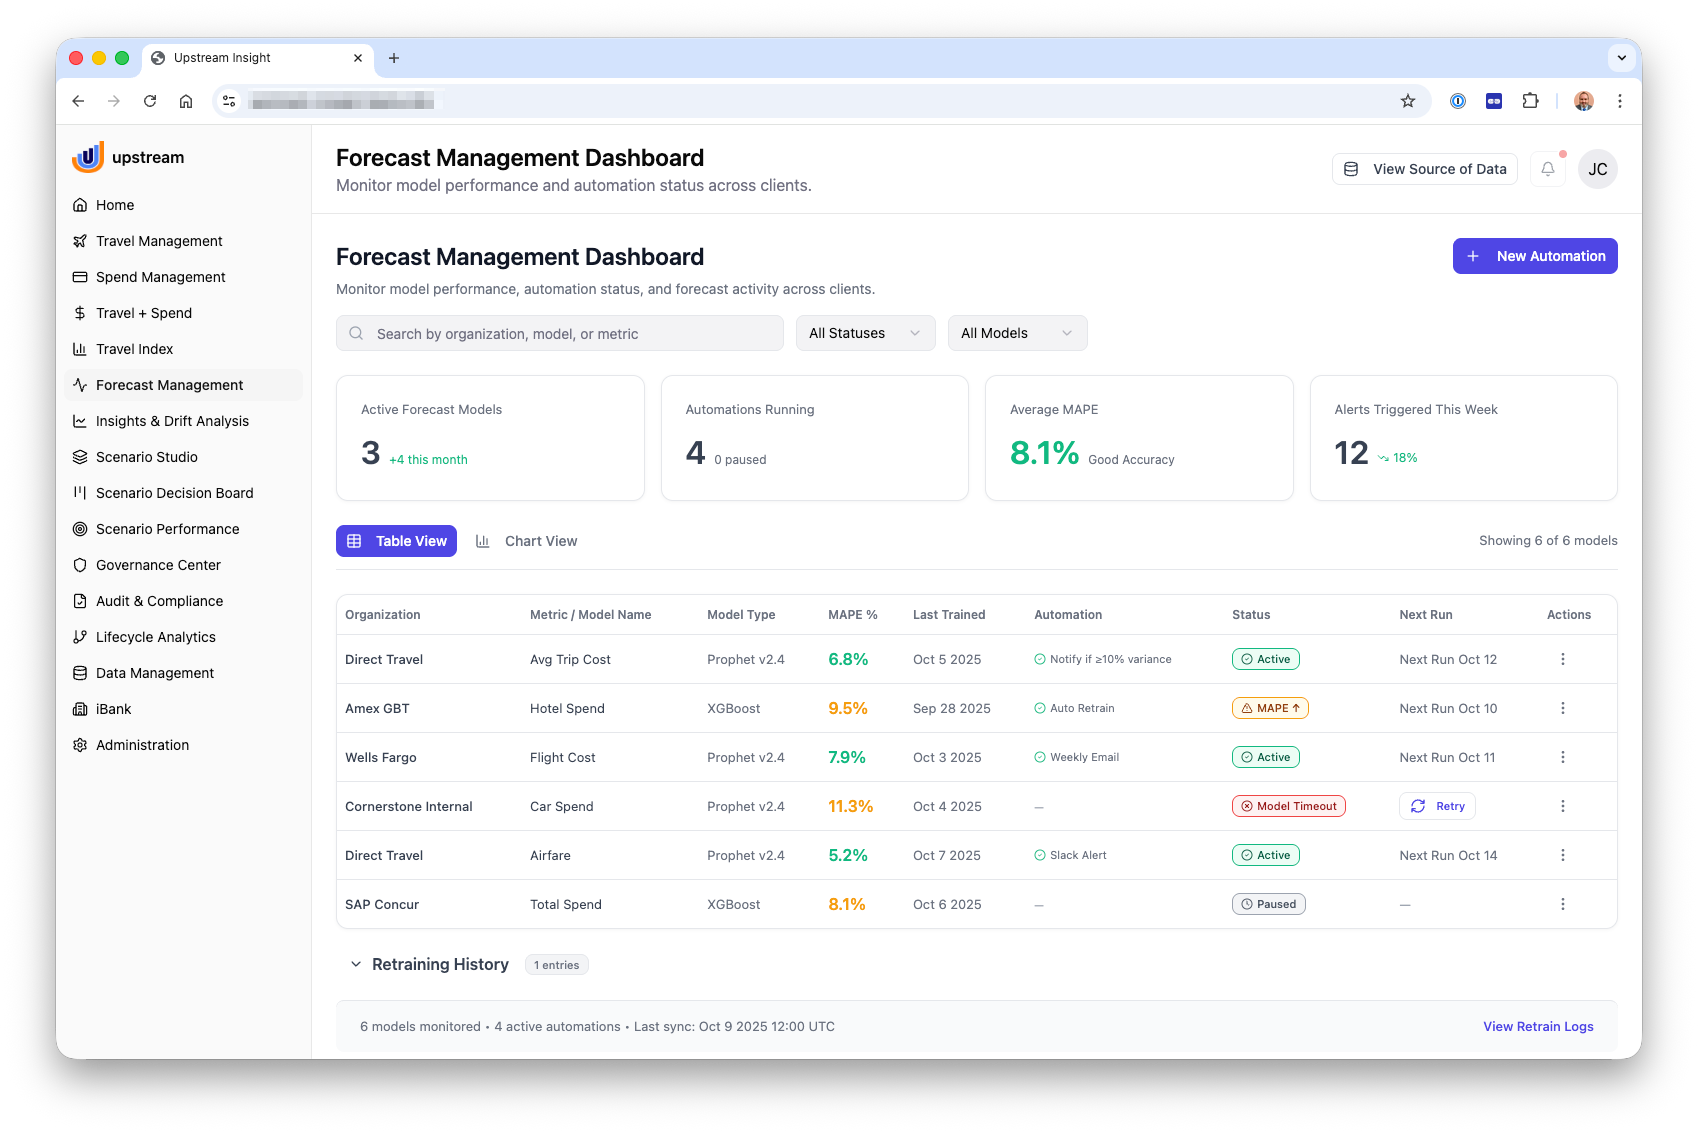Open actions menu for Amex GBT row

[x=1562, y=708]
